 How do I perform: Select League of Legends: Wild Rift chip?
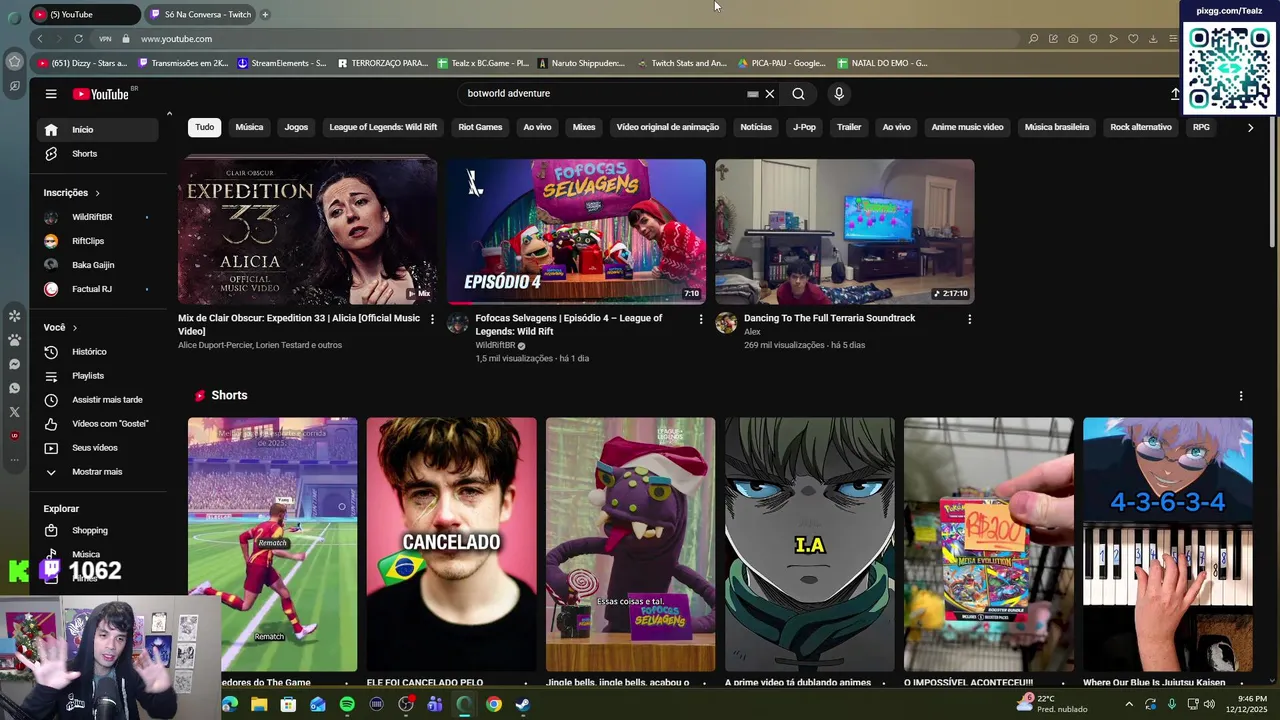[x=383, y=128]
